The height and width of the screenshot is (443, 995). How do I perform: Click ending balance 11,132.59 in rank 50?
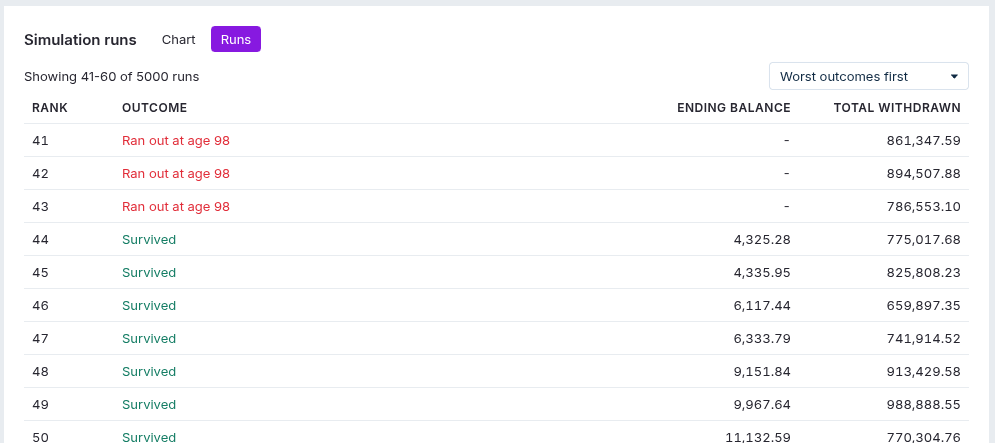click(758, 437)
